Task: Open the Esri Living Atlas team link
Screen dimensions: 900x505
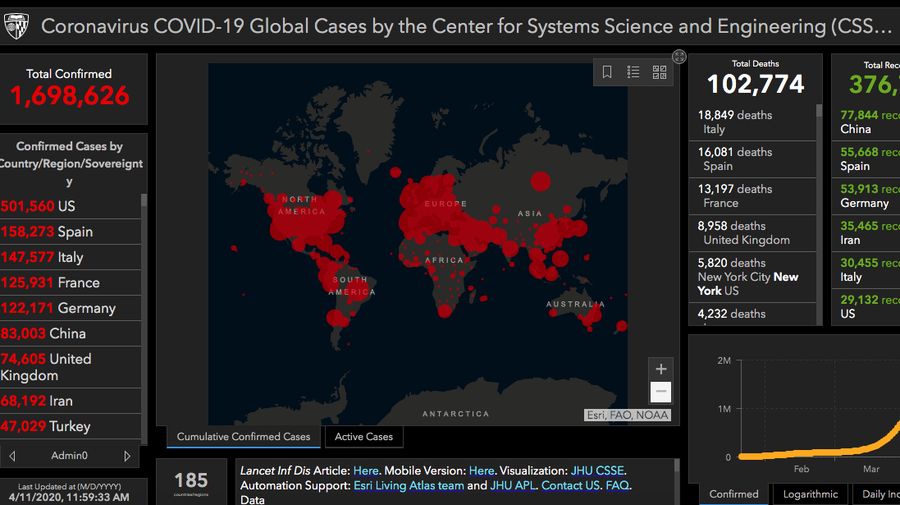Action: pos(409,485)
